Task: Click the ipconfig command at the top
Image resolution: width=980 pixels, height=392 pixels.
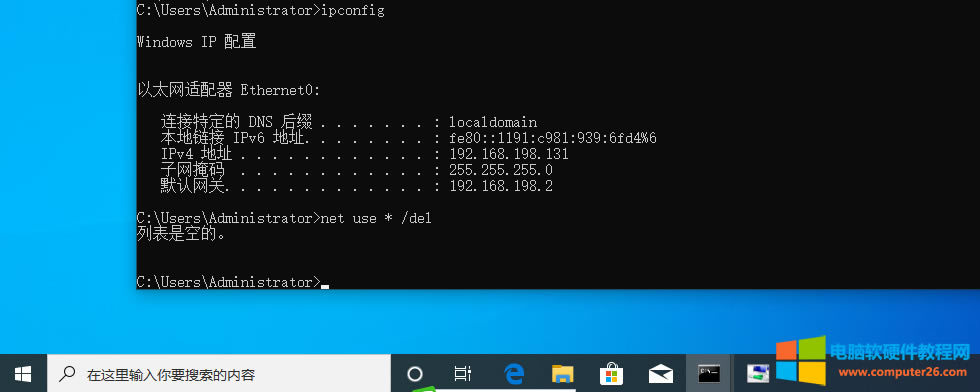Action: [x=352, y=10]
